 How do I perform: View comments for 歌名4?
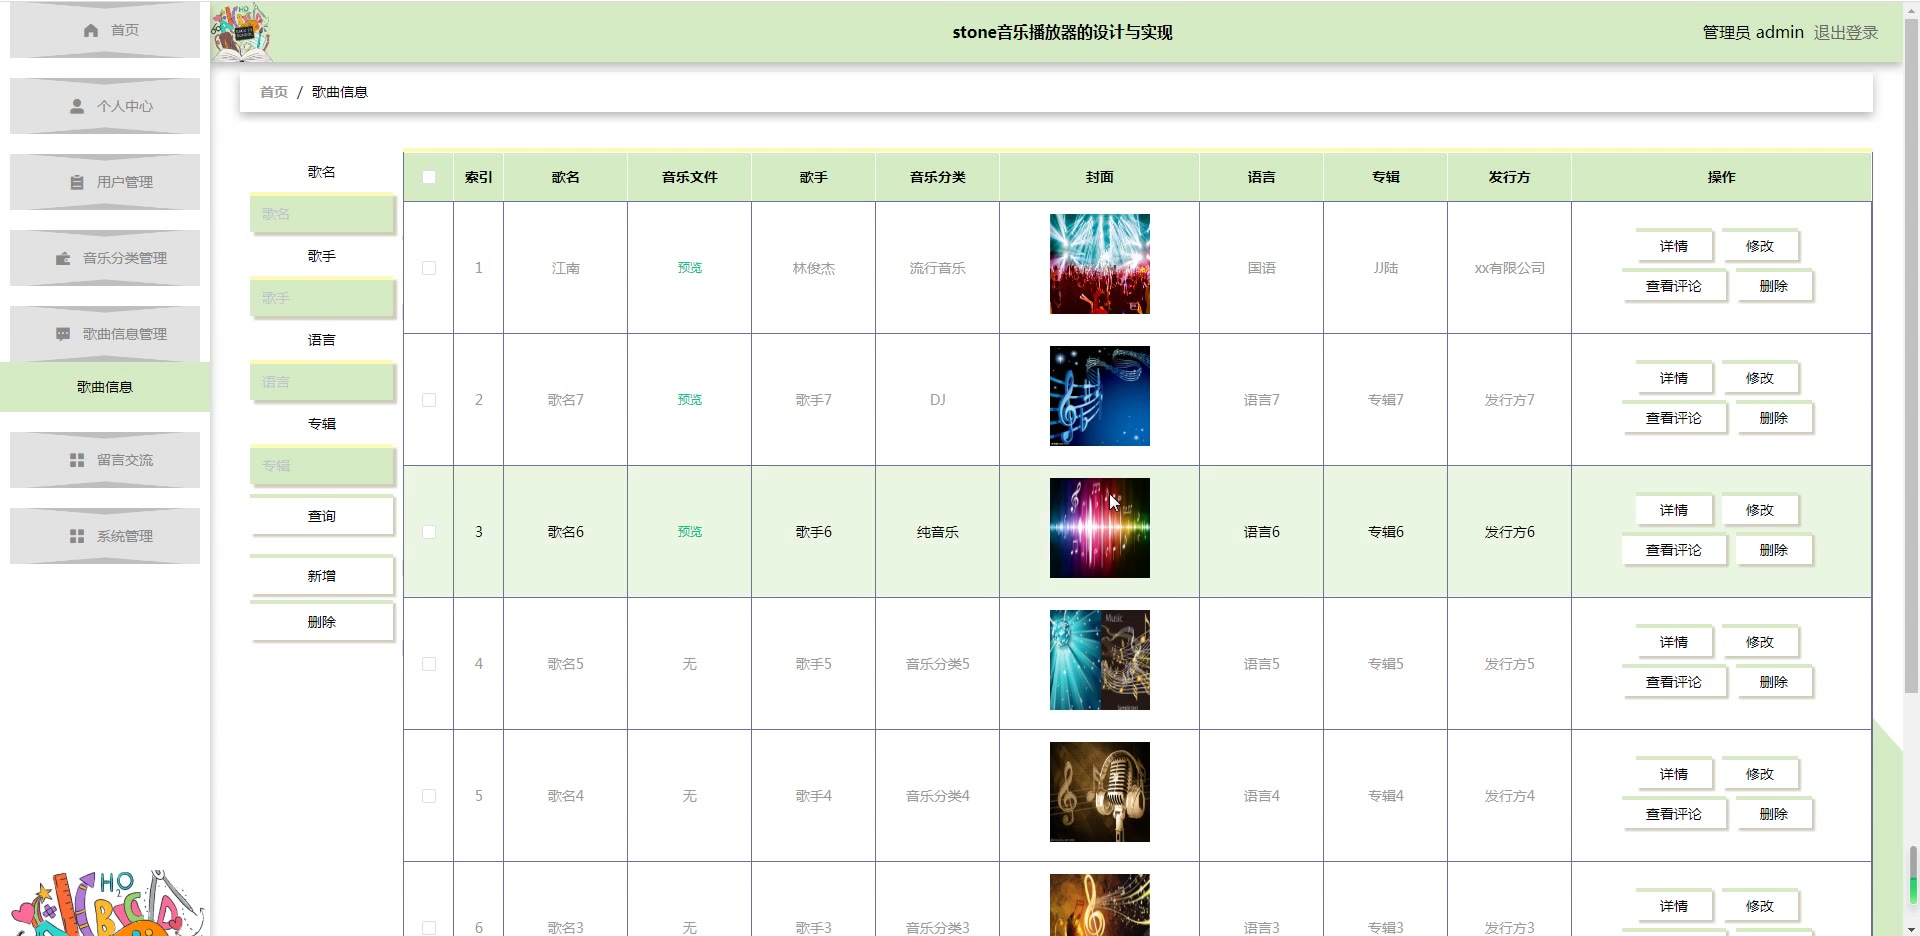(1674, 814)
